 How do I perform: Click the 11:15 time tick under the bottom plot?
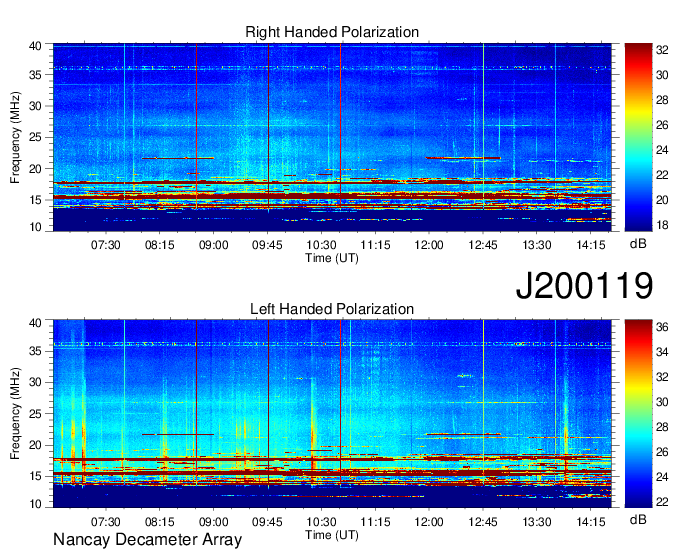click(x=375, y=522)
